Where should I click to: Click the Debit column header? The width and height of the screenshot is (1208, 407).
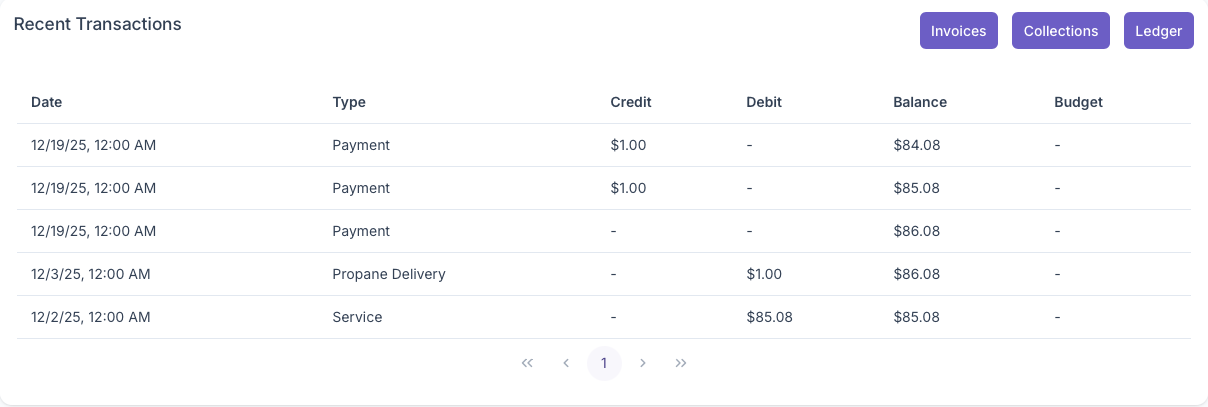click(x=764, y=102)
